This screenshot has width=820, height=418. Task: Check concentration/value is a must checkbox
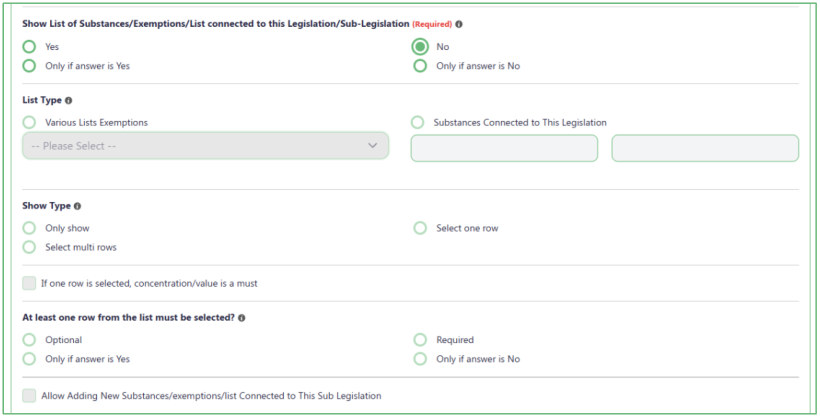tap(29, 284)
